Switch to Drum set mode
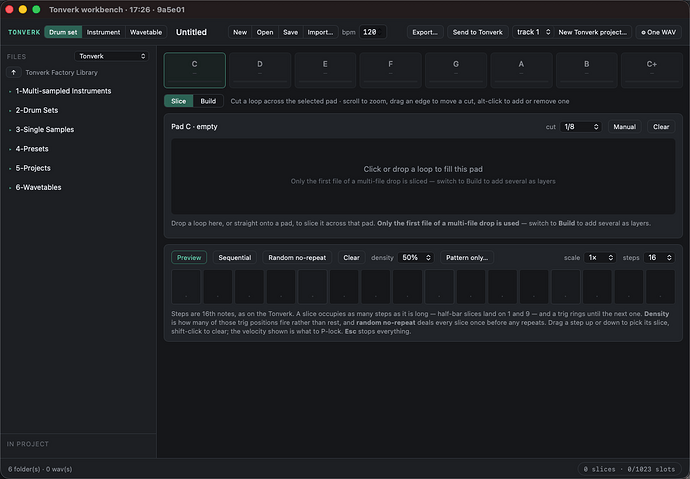This screenshot has height=479, width=690. (63, 32)
